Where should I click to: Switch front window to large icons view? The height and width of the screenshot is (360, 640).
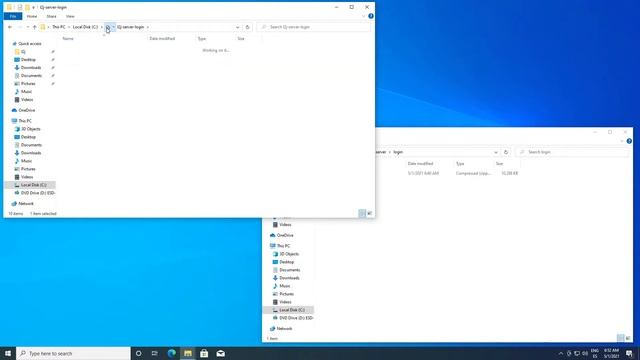370,213
